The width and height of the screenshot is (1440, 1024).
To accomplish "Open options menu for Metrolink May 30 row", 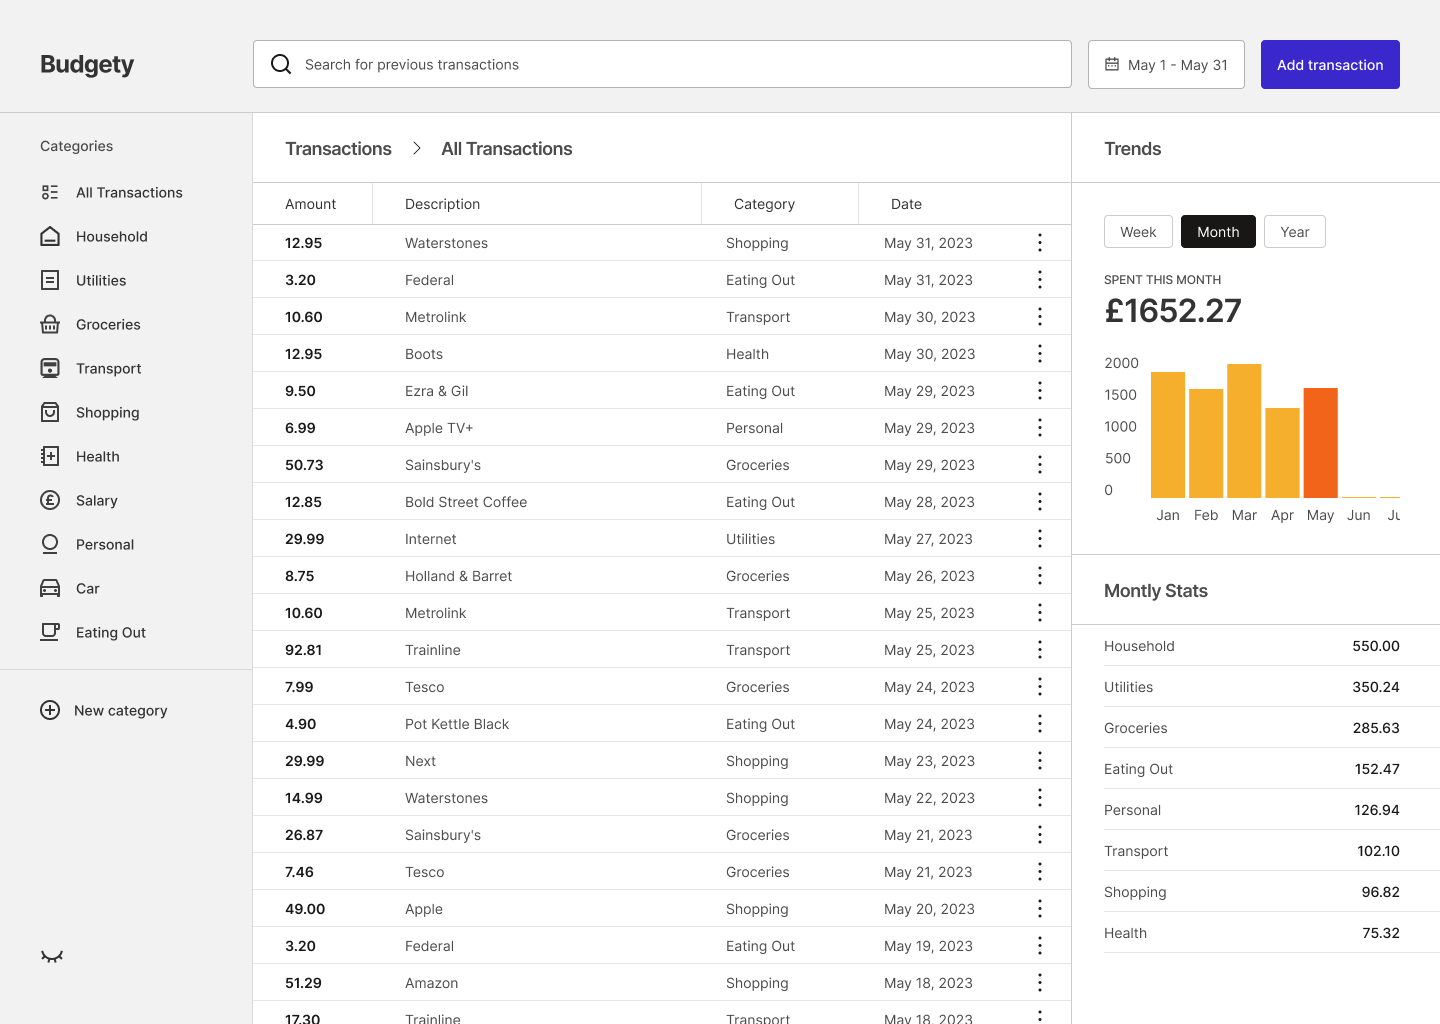I will [1040, 317].
